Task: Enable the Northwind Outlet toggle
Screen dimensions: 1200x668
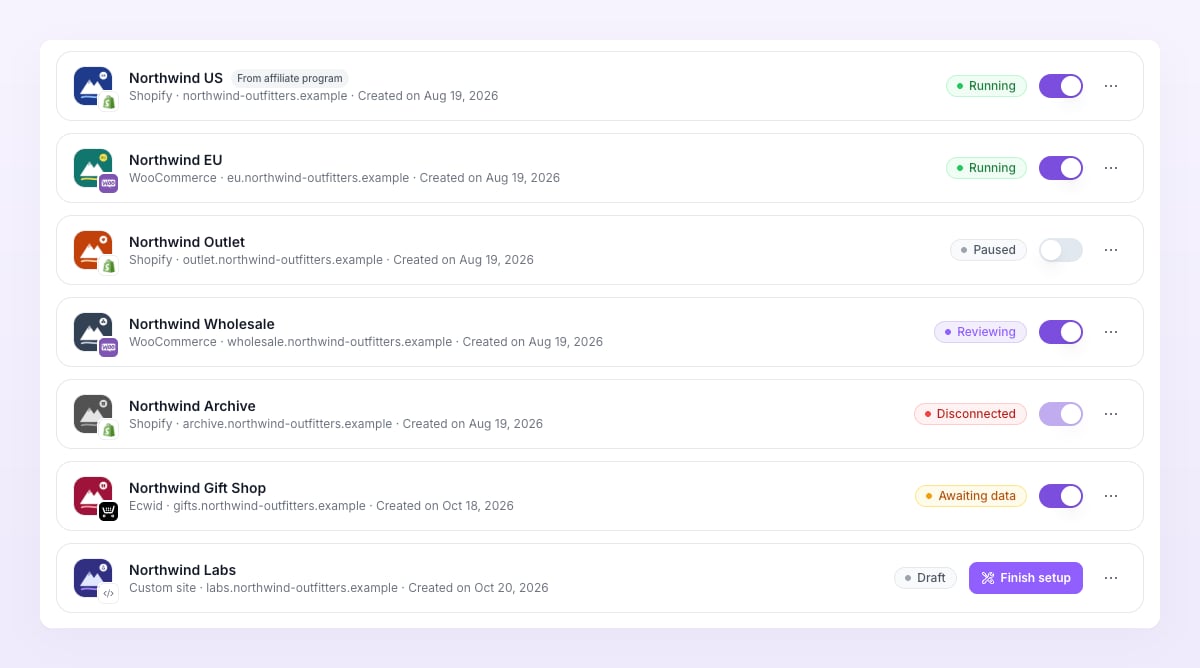Action: [1061, 250]
